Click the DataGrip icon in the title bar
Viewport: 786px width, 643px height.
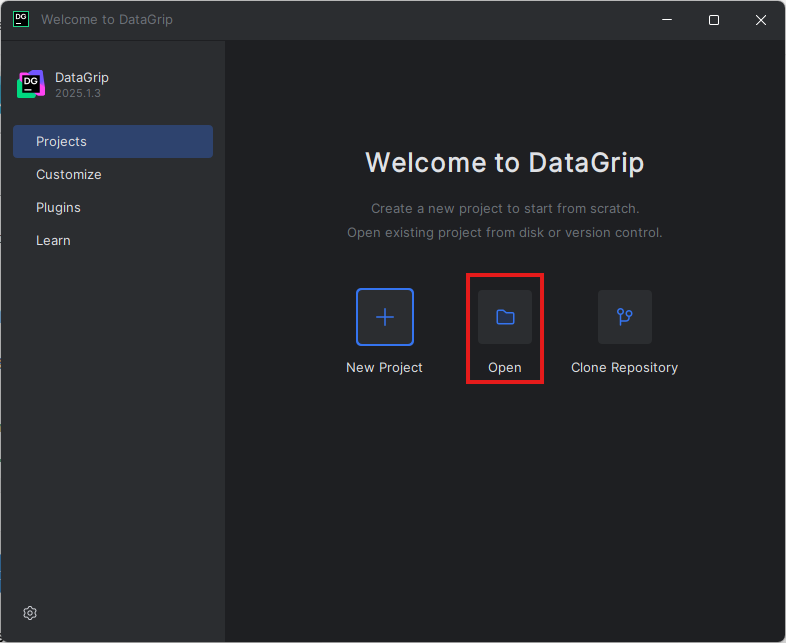pos(21,20)
